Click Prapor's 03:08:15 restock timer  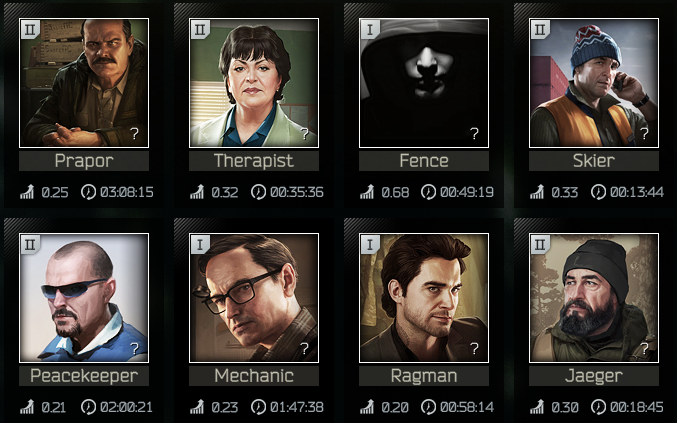[x=127, y=192]
